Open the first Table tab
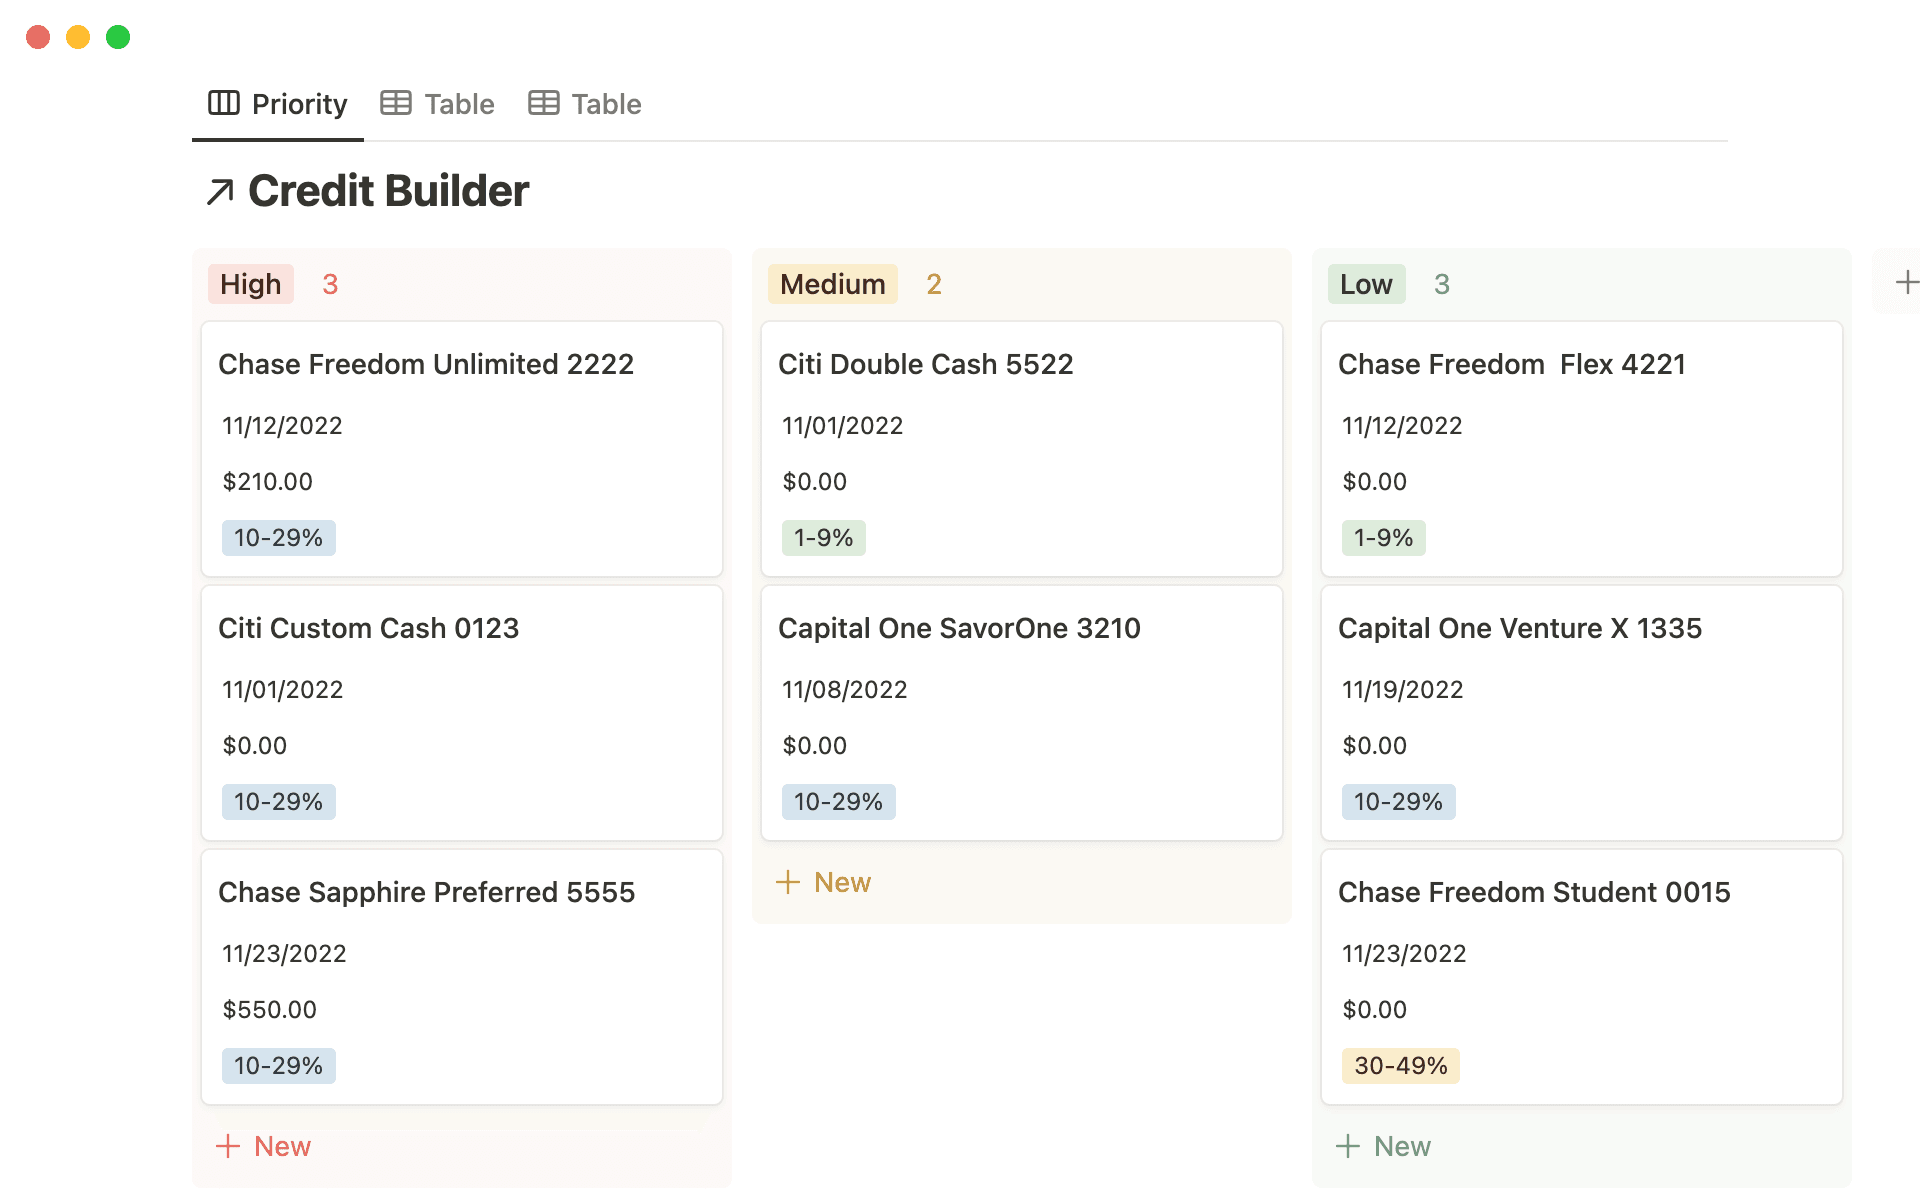1920x1200 pixels. [437, 104]
